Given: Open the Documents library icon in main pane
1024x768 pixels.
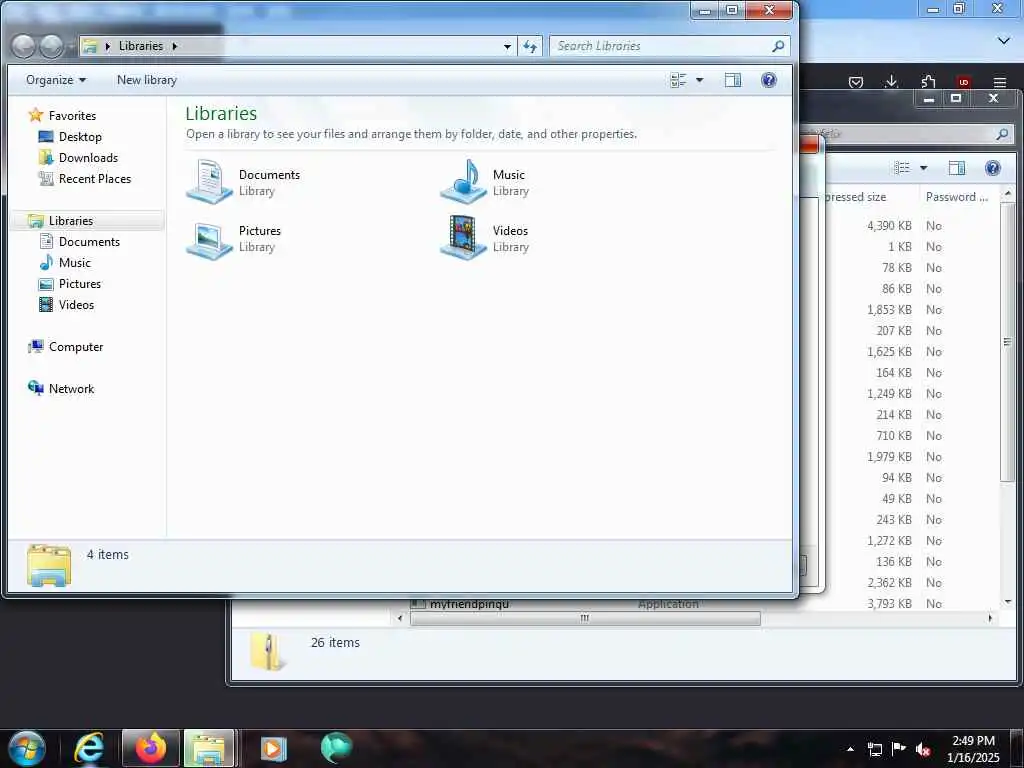Looking at the screenshot, I should [209, 181].
